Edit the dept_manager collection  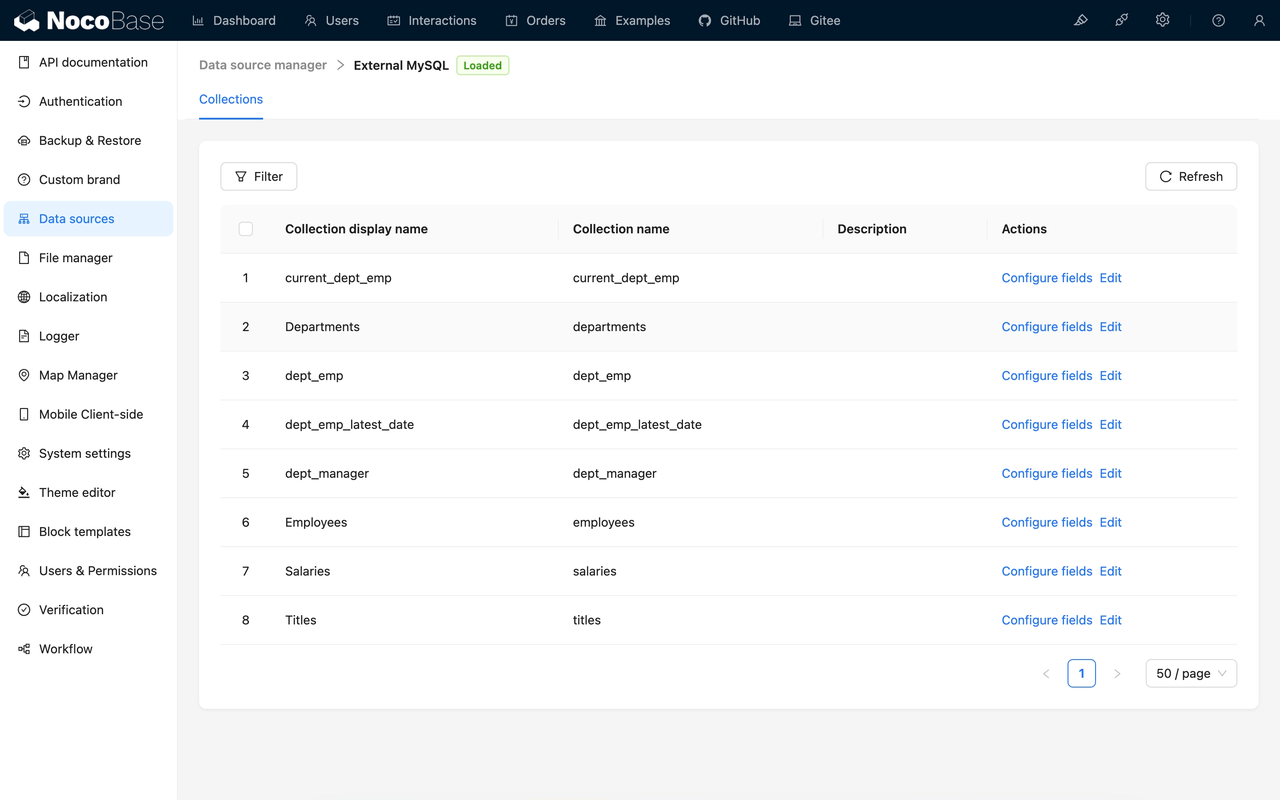[x=1111, y=473]
